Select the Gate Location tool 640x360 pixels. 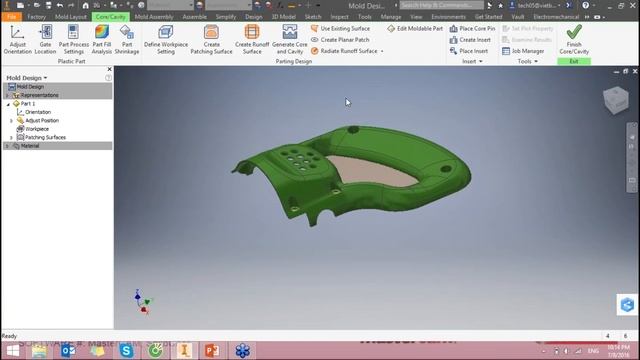45,40
